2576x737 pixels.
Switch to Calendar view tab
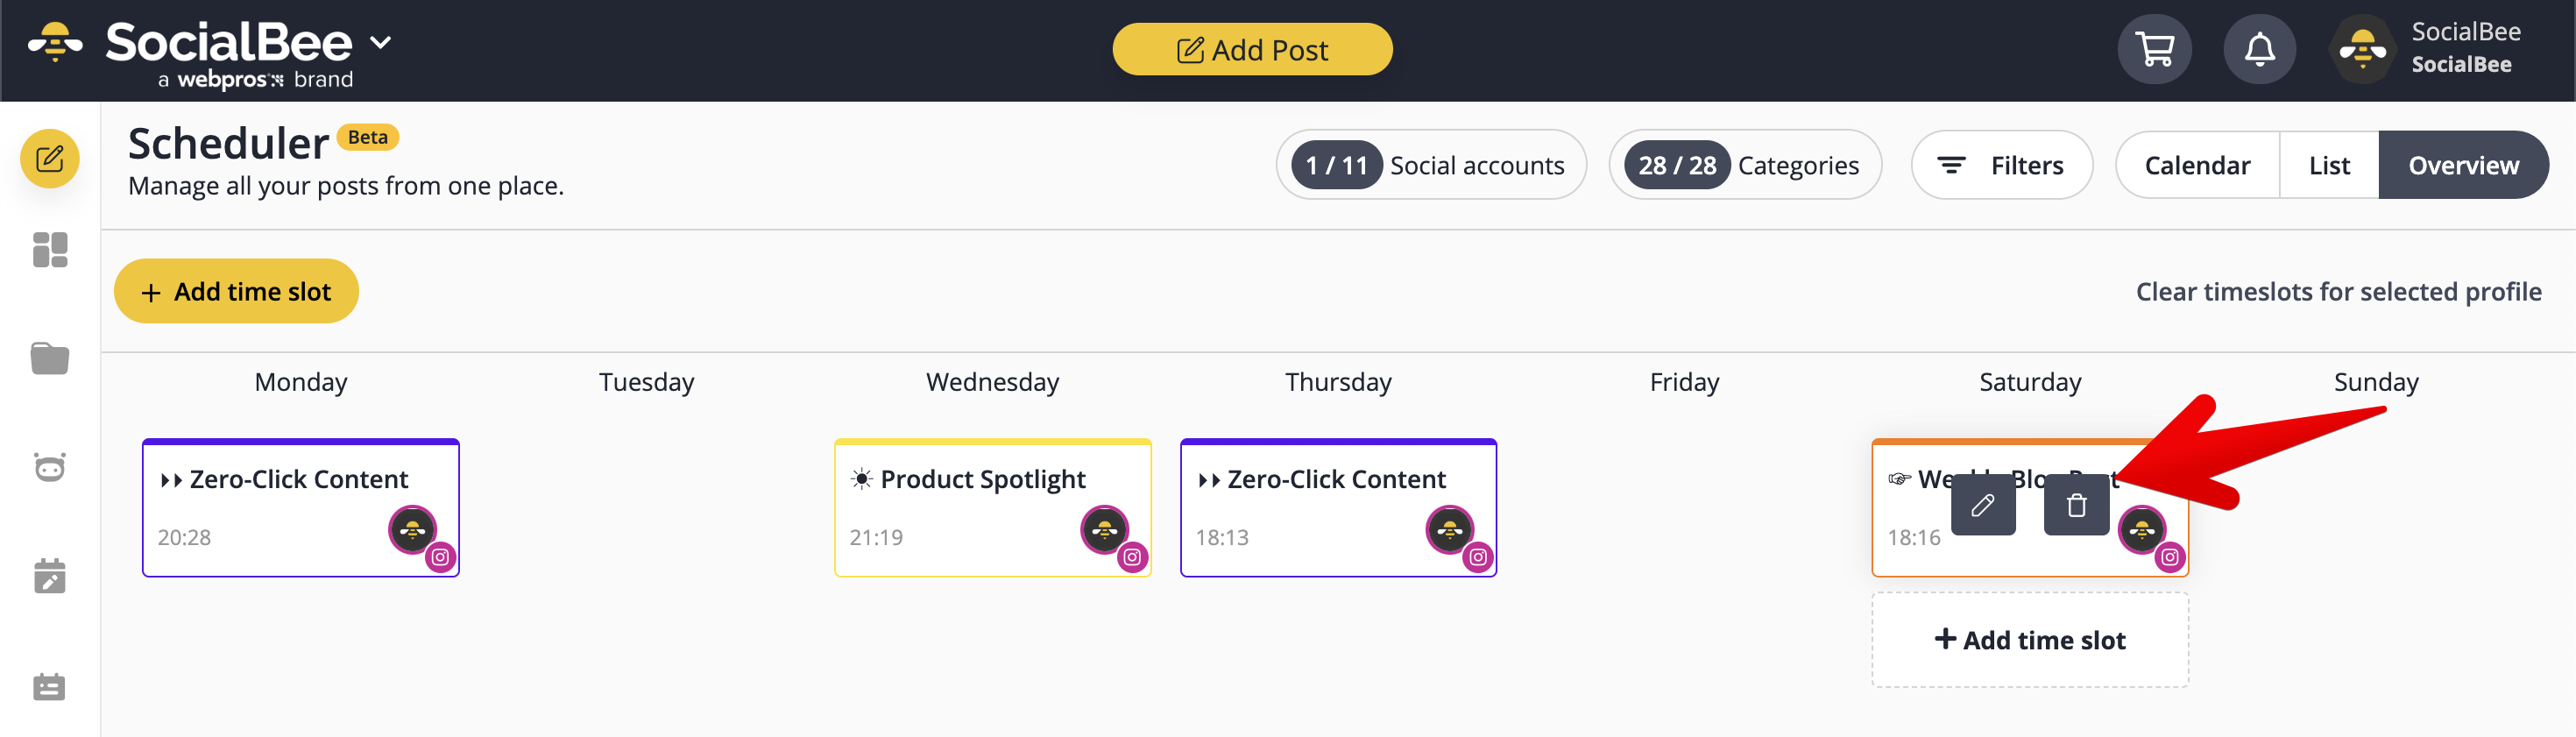pos(2196,165)
